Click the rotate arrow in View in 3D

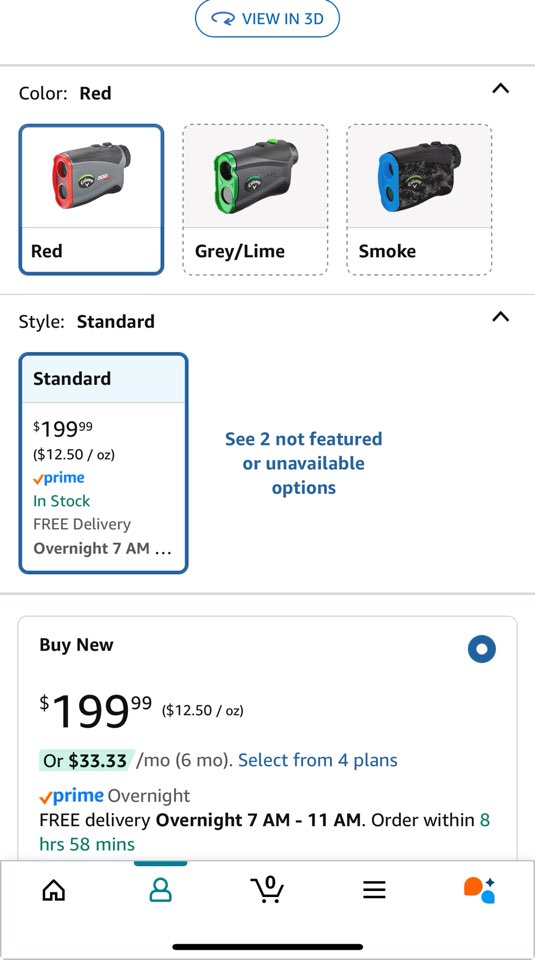pos(223,19)
